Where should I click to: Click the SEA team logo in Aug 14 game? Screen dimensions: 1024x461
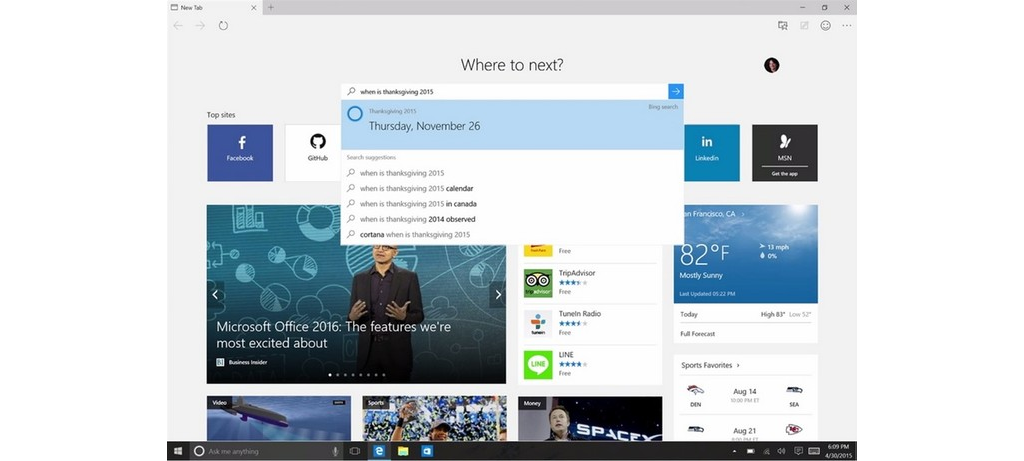(794, 390)
